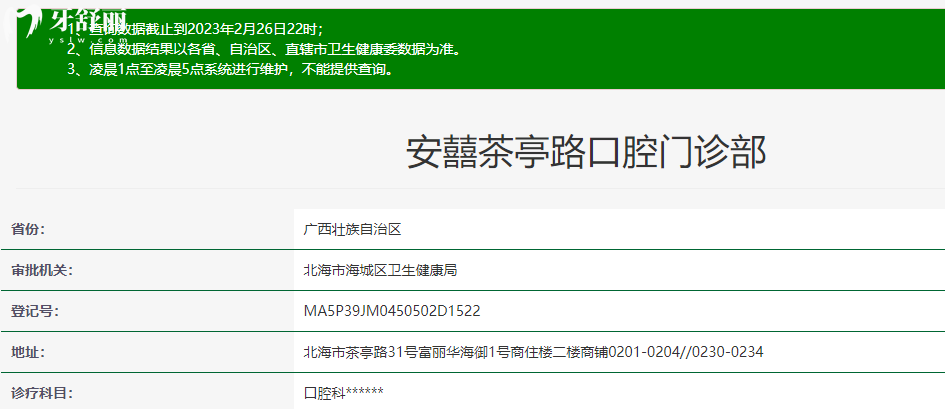Select the 地址 label
The width and height of the screenshot is (945, 409).
[28, 352]
